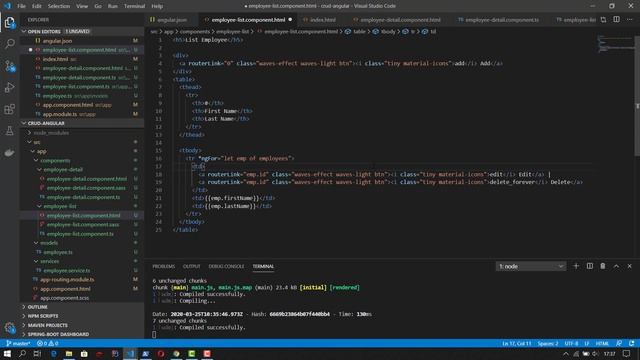Split the editor to the right

click(x=616, y=20)
